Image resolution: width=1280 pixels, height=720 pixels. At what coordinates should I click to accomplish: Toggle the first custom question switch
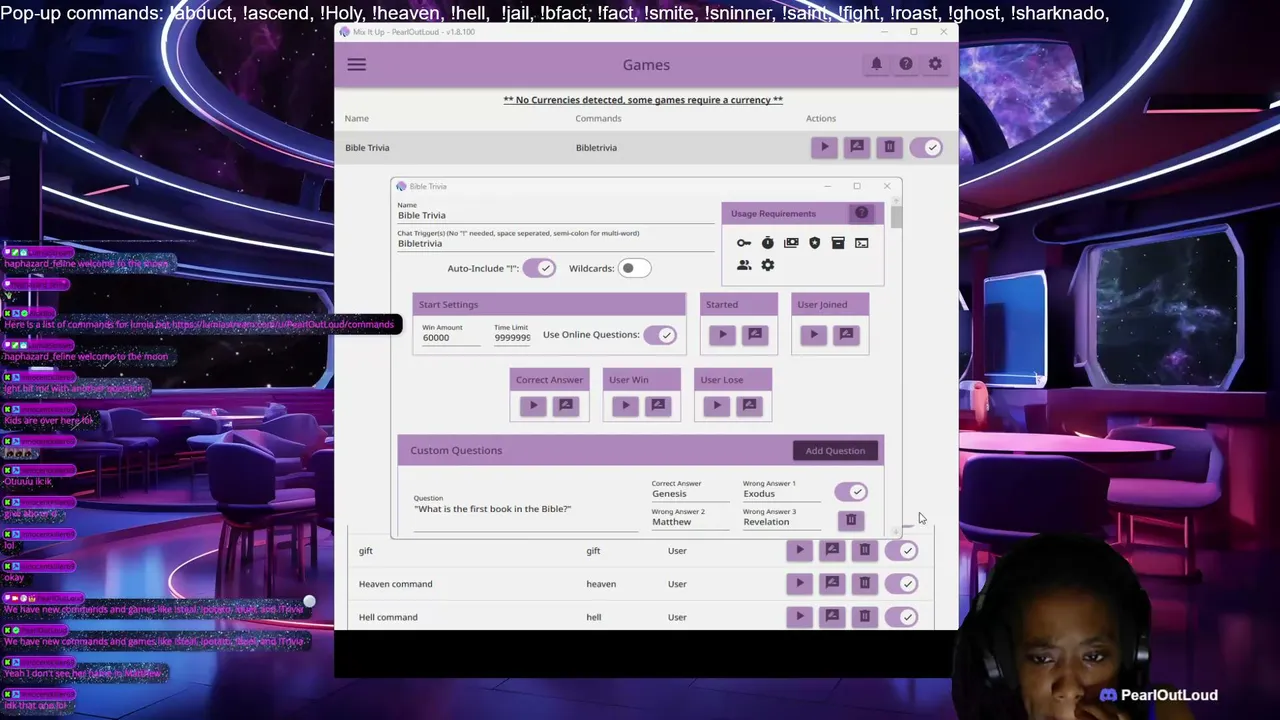point(851,492)
